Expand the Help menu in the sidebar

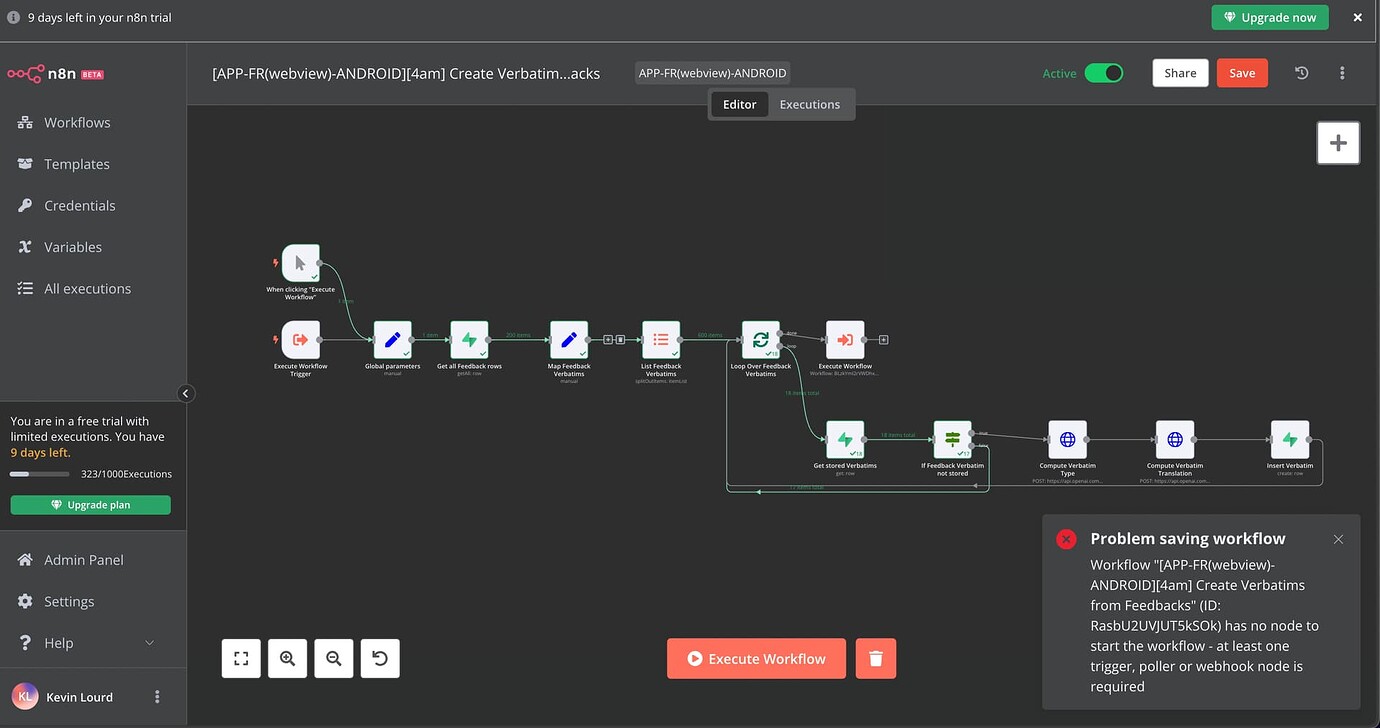[x=148, y=643]
